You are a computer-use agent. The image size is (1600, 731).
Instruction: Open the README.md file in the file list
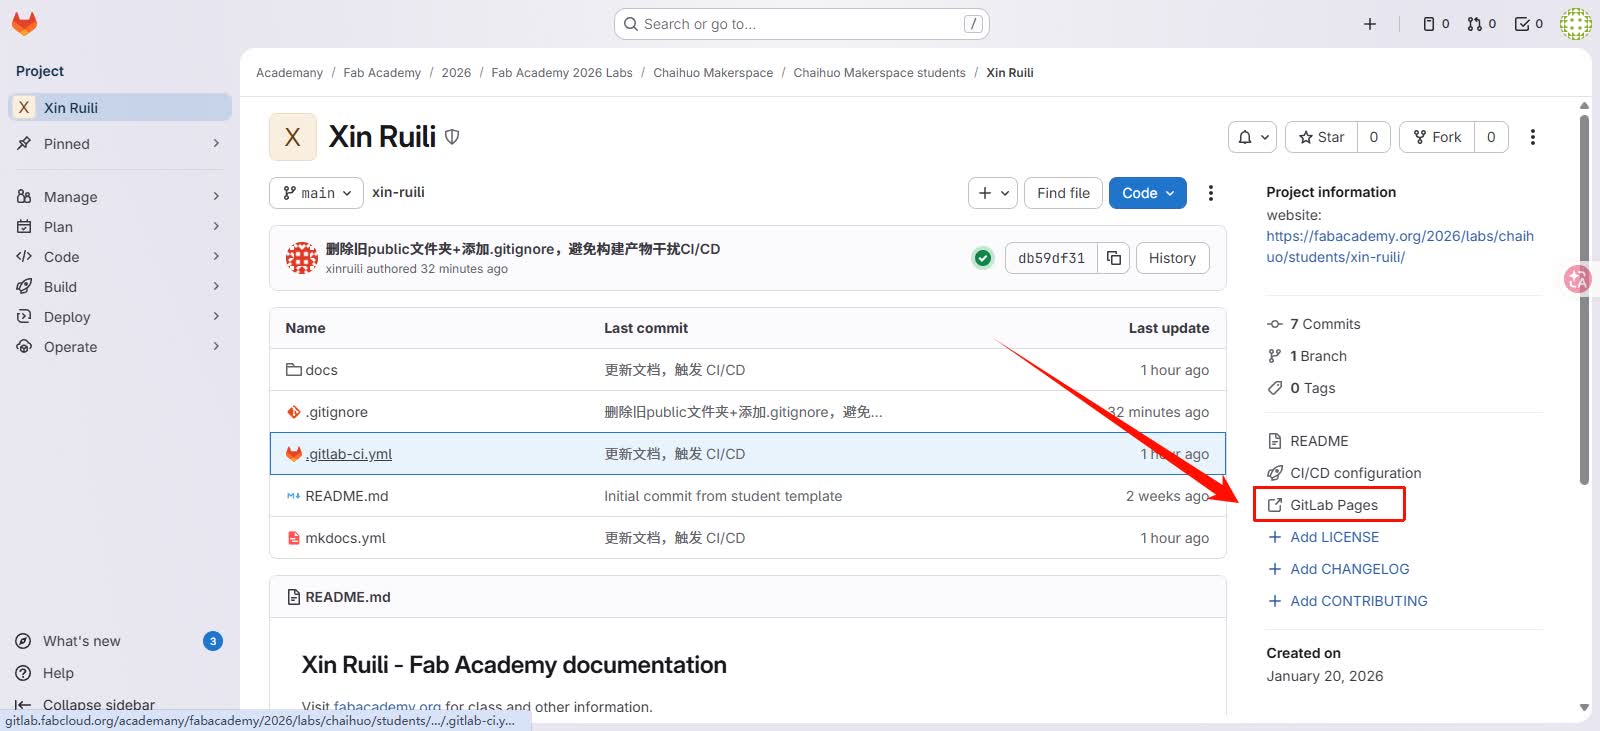point(346,496)
